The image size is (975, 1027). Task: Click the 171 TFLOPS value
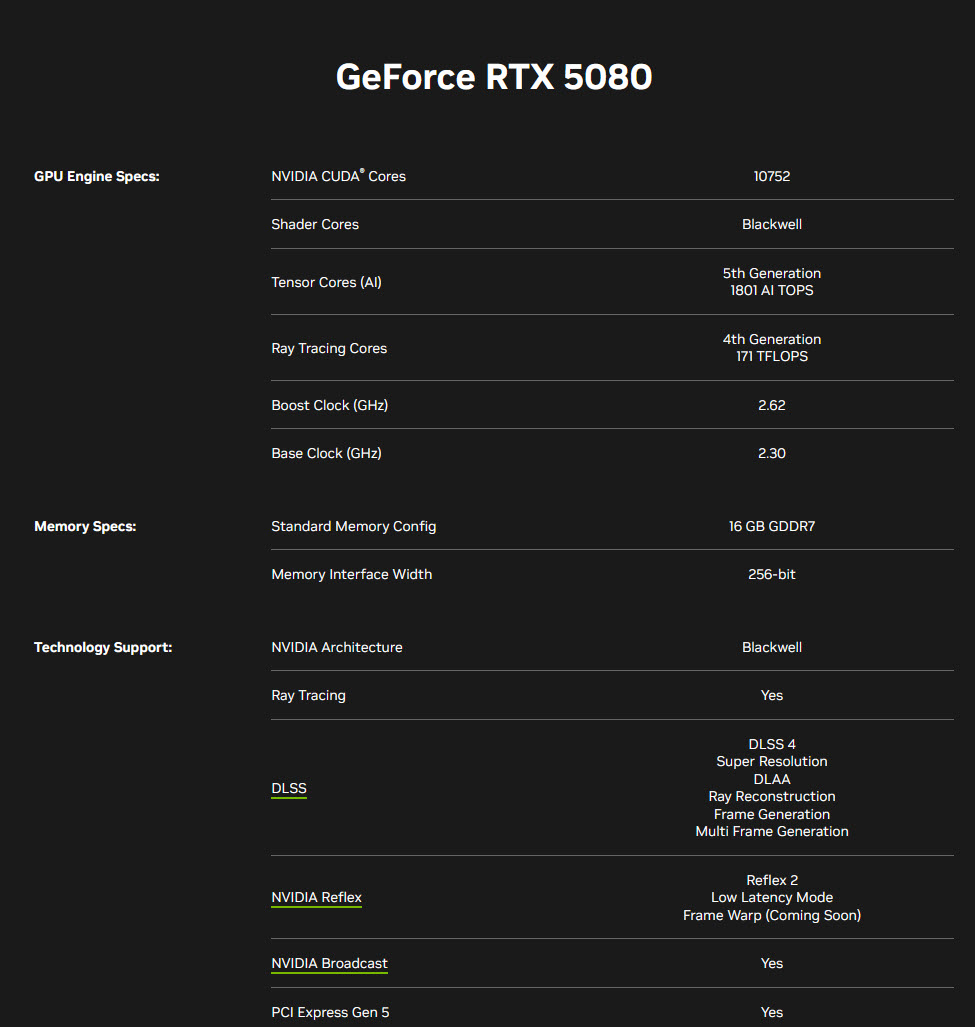[x=771, y=356]
